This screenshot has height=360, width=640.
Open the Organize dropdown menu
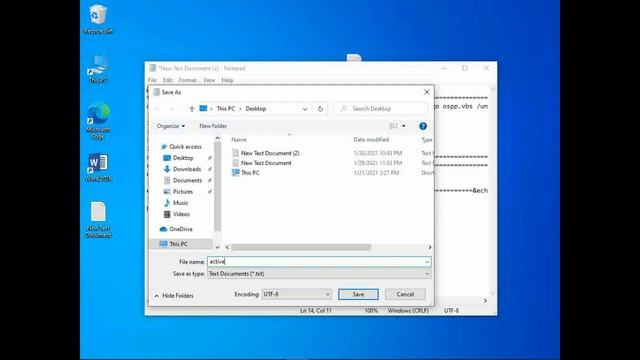point(171,126)
